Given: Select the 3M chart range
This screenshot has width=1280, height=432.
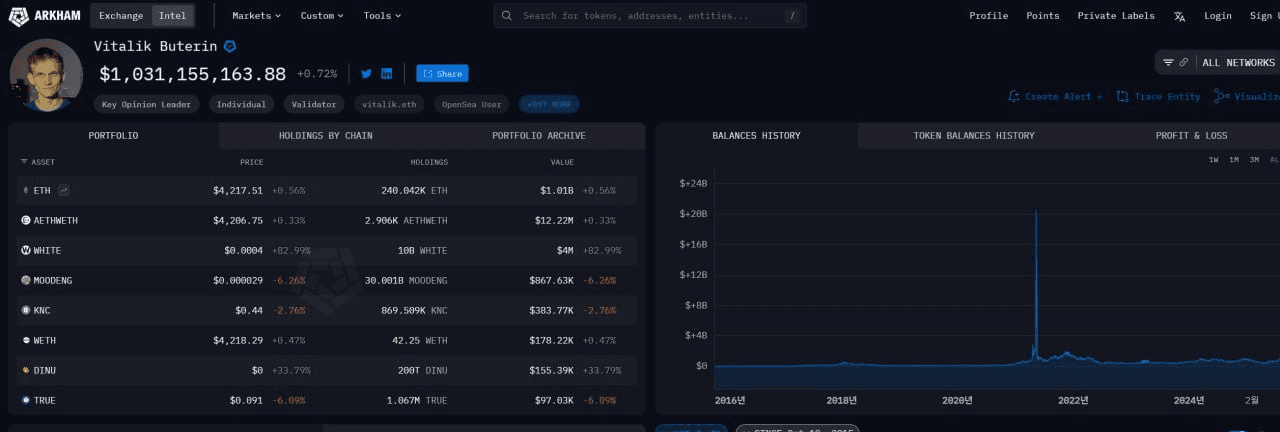Looking at the screenshot, I should [1254, 160].
